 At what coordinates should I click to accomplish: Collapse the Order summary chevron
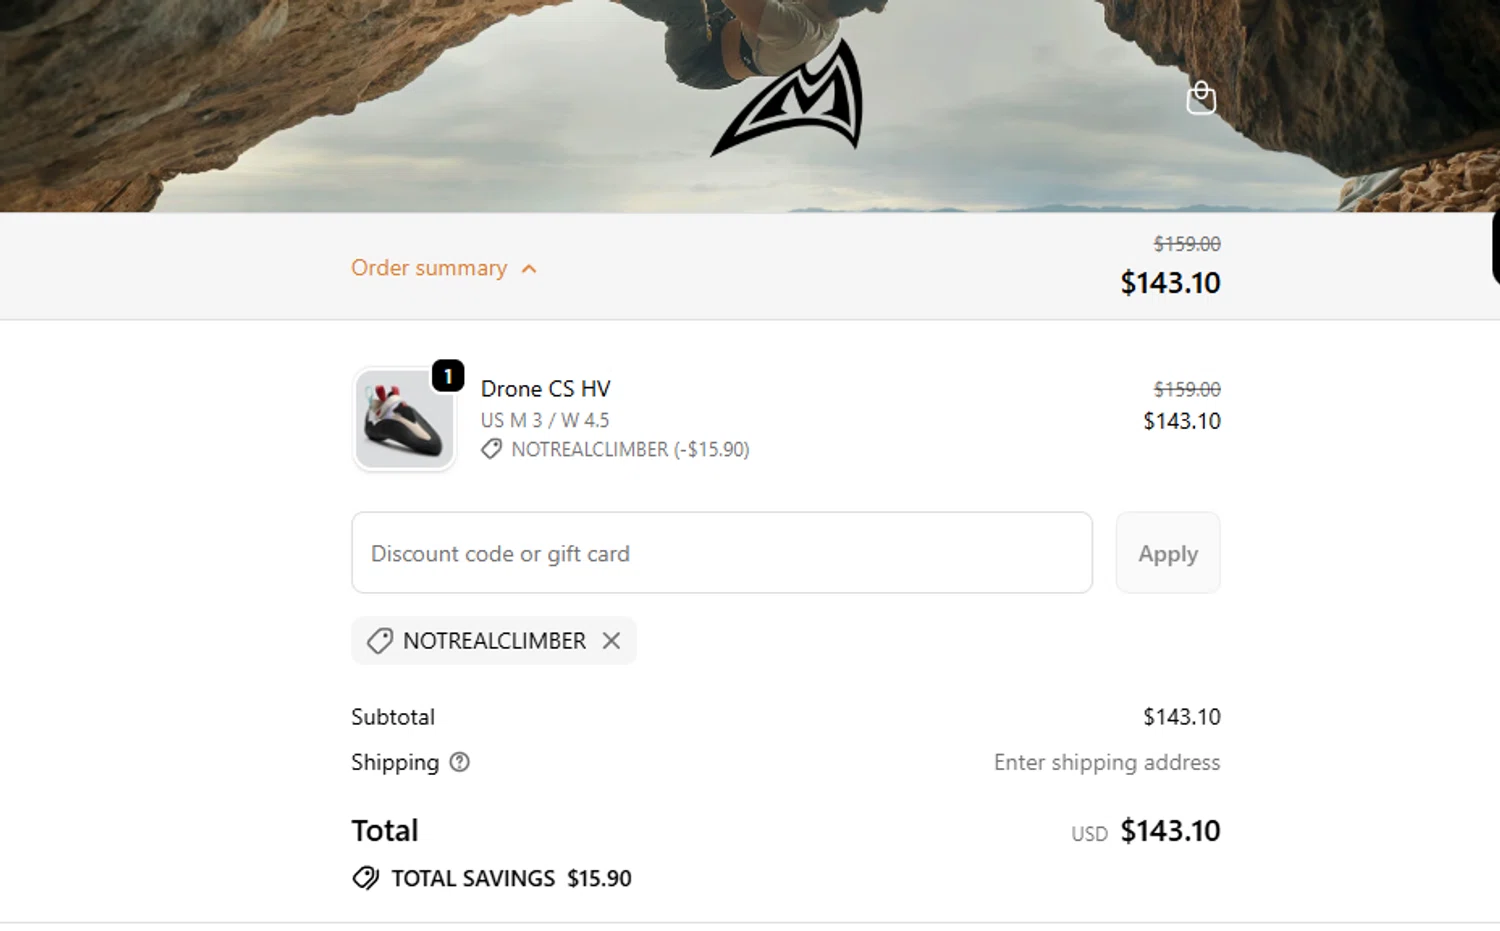pos(529,268)
